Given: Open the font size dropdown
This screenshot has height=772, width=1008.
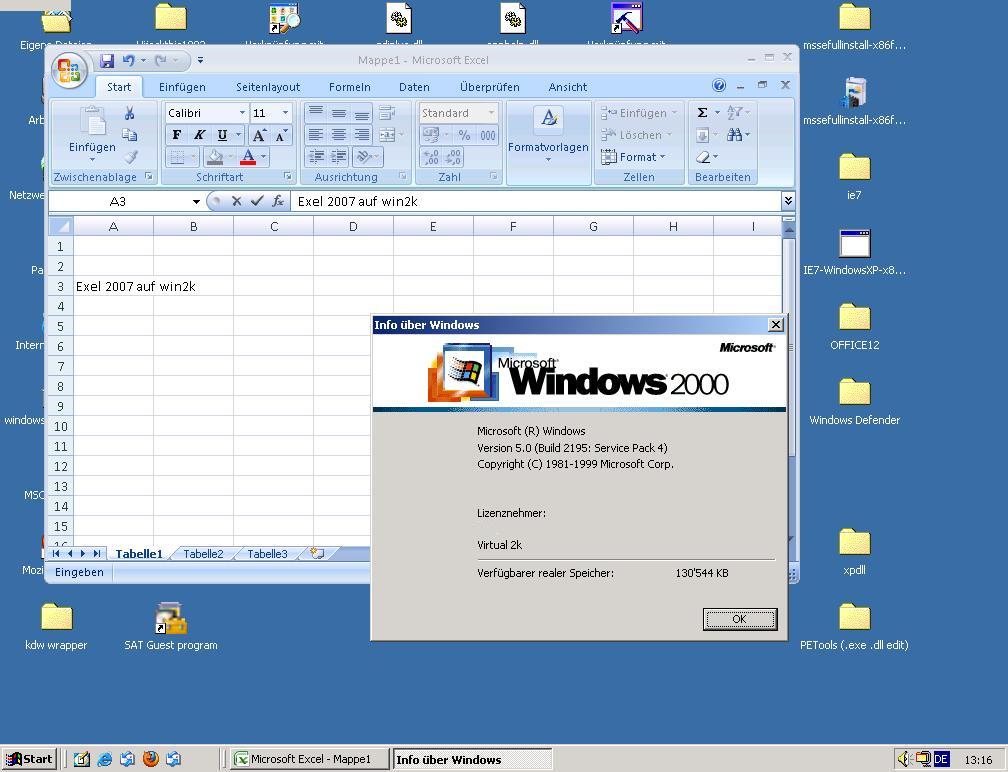Looking at the screenshot, I should point(285,113).
